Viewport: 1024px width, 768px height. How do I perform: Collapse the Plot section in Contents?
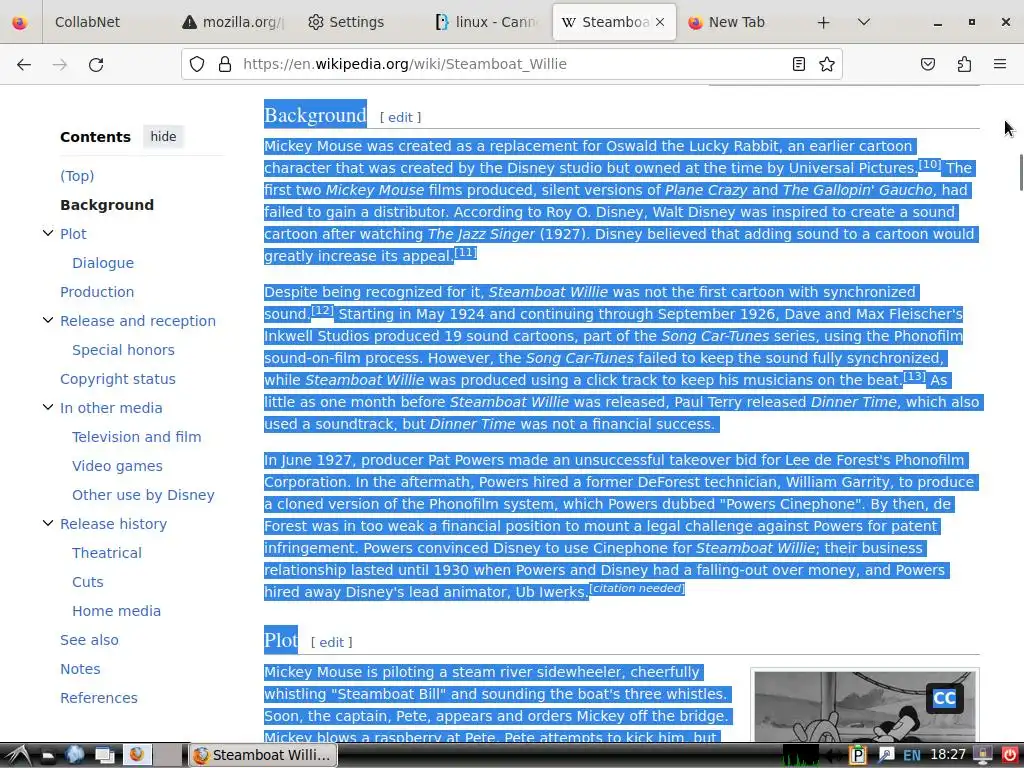click(x=48, y=232)
